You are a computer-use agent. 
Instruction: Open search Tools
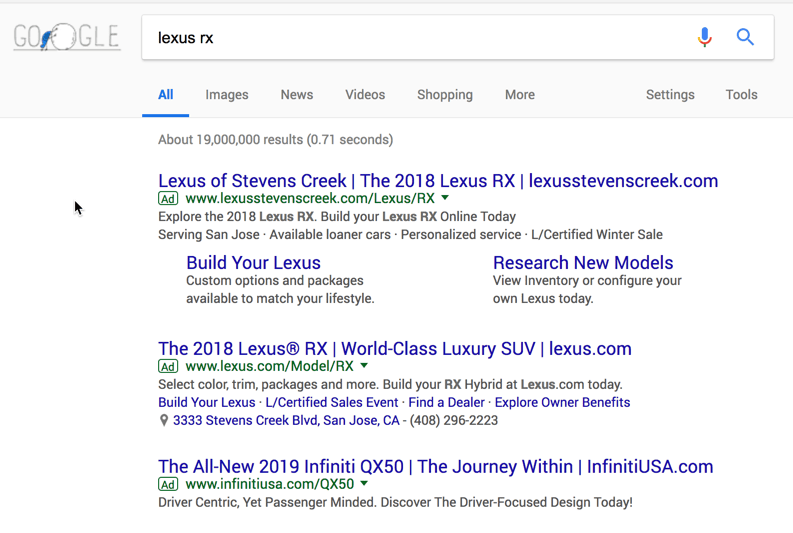[x=741, y=95]
